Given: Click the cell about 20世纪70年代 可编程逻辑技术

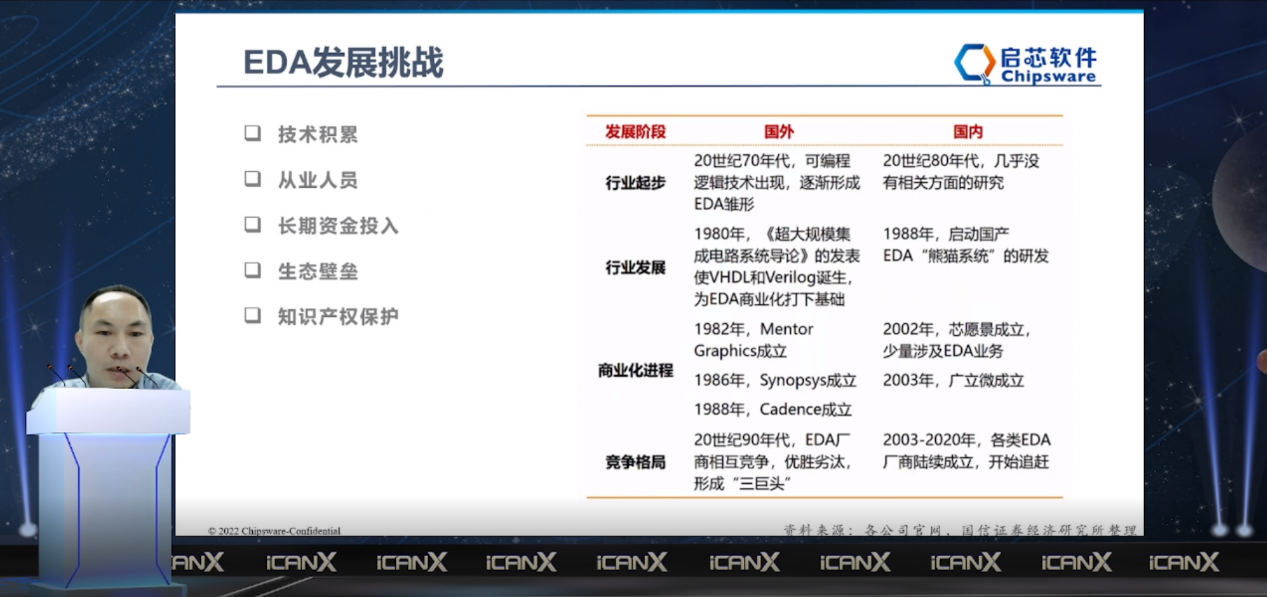Looking at the screenshot, I should point(776,182).
